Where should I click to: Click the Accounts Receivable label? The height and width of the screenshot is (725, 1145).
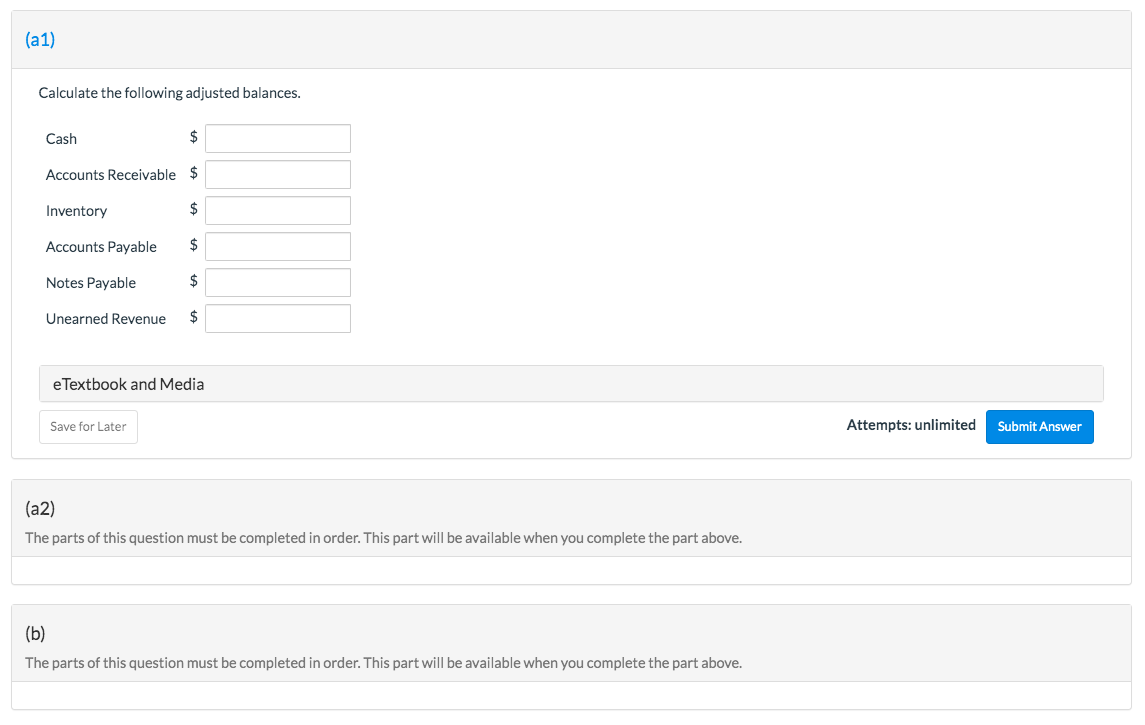[x=111, y=174]
